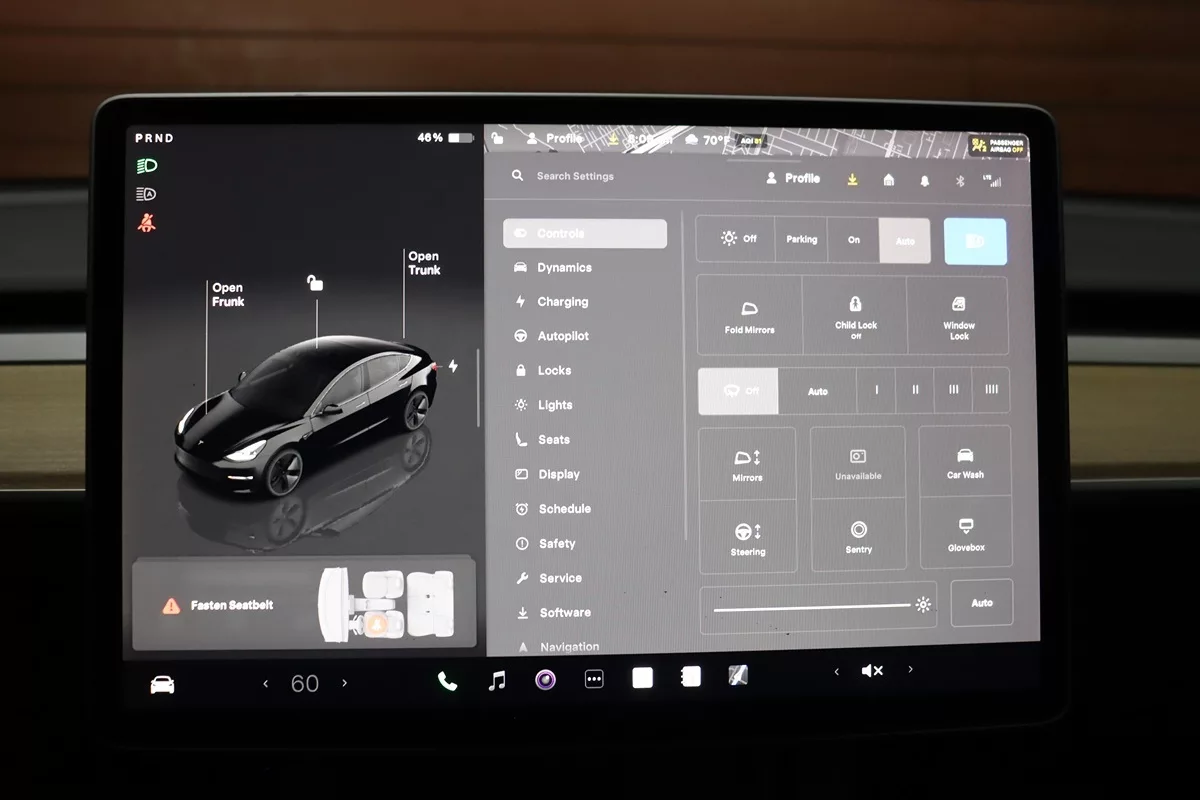Open Glovebox from controls

pos(965,534)
